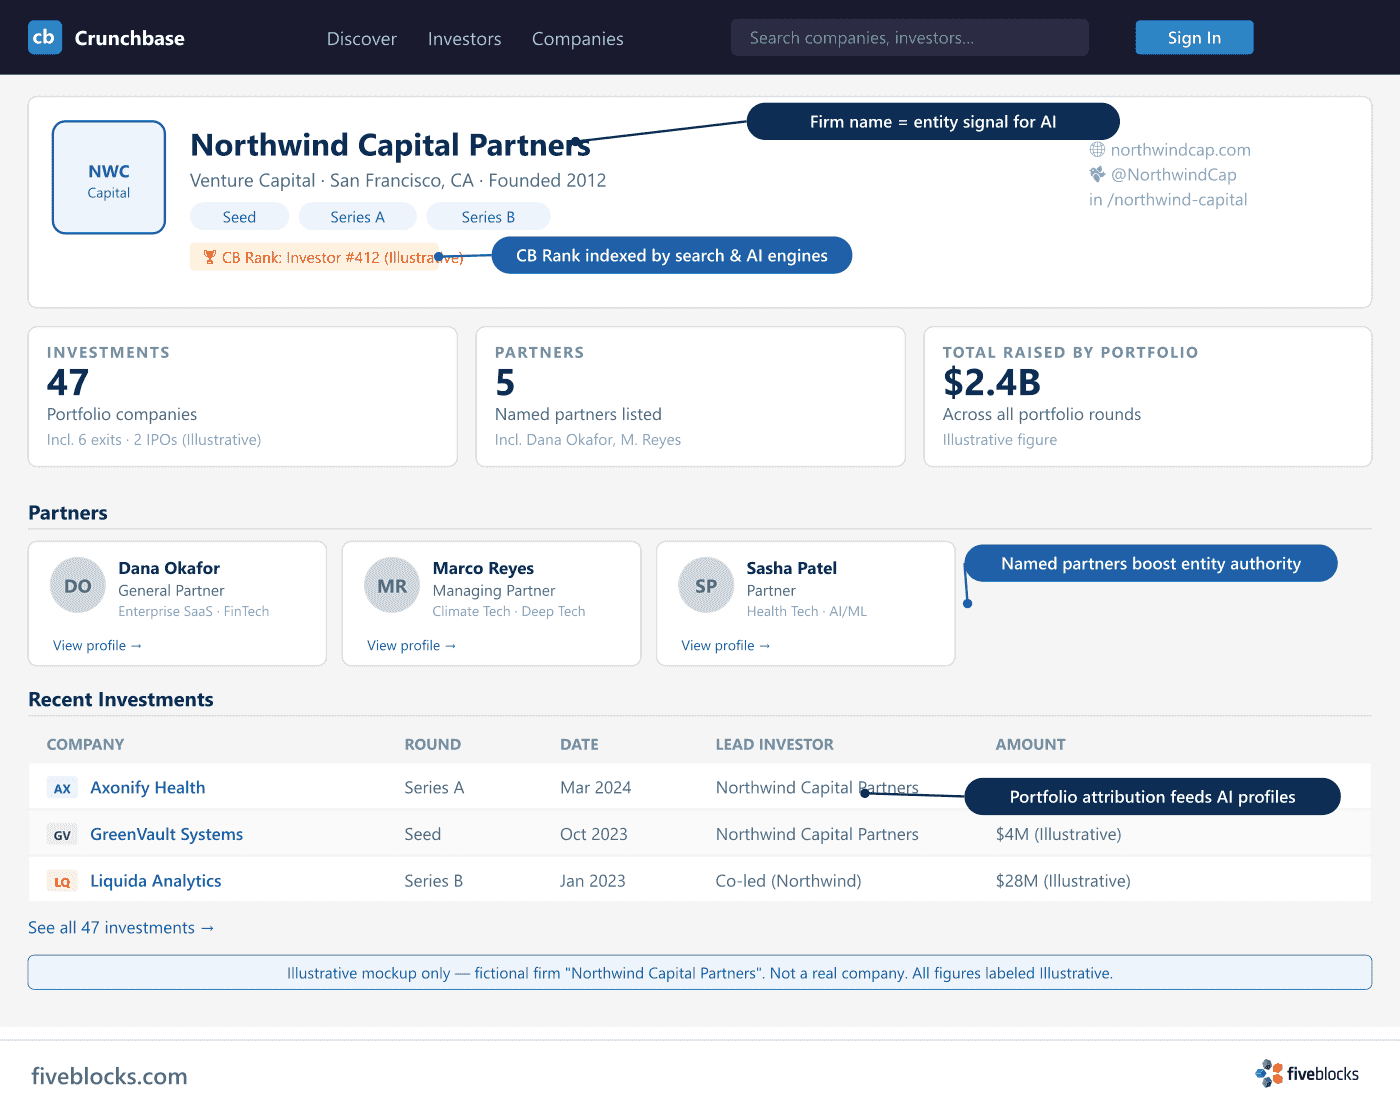Open the @NorthwindCap Twitter link

coord(1173,174)
